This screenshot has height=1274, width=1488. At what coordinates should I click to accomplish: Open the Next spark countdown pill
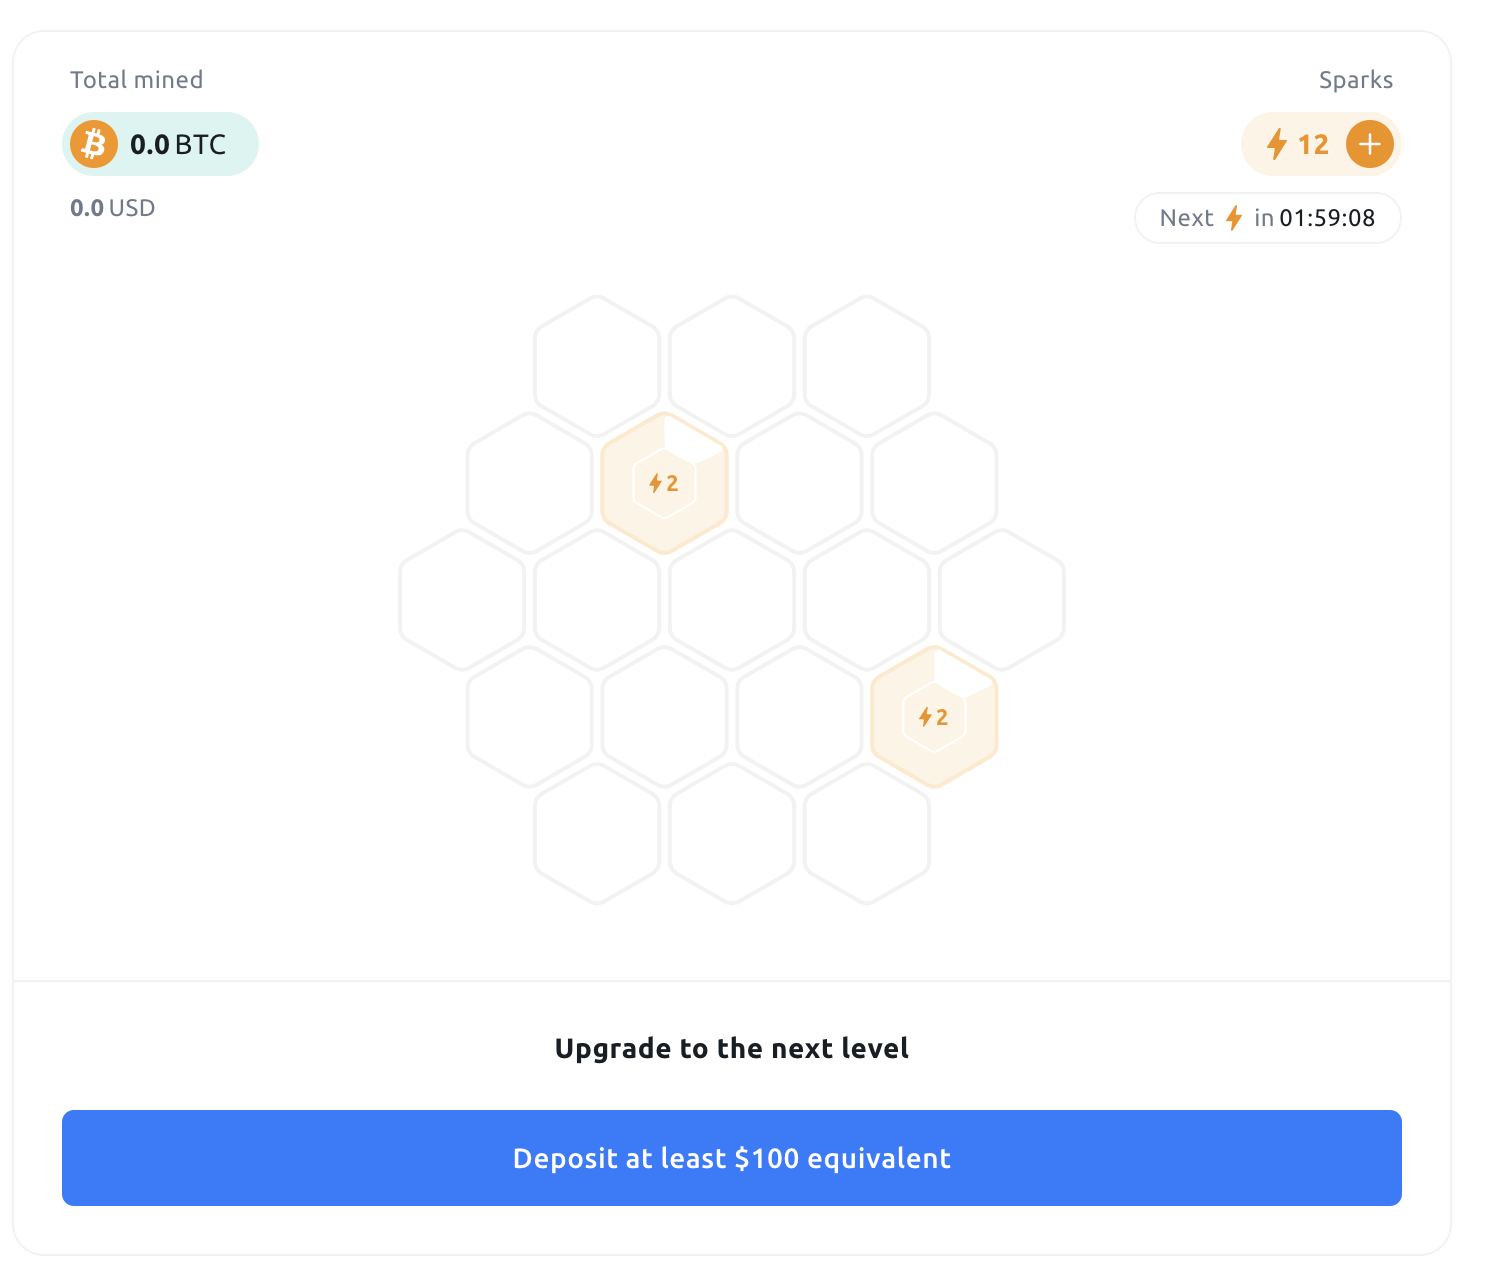(1267, 218)
